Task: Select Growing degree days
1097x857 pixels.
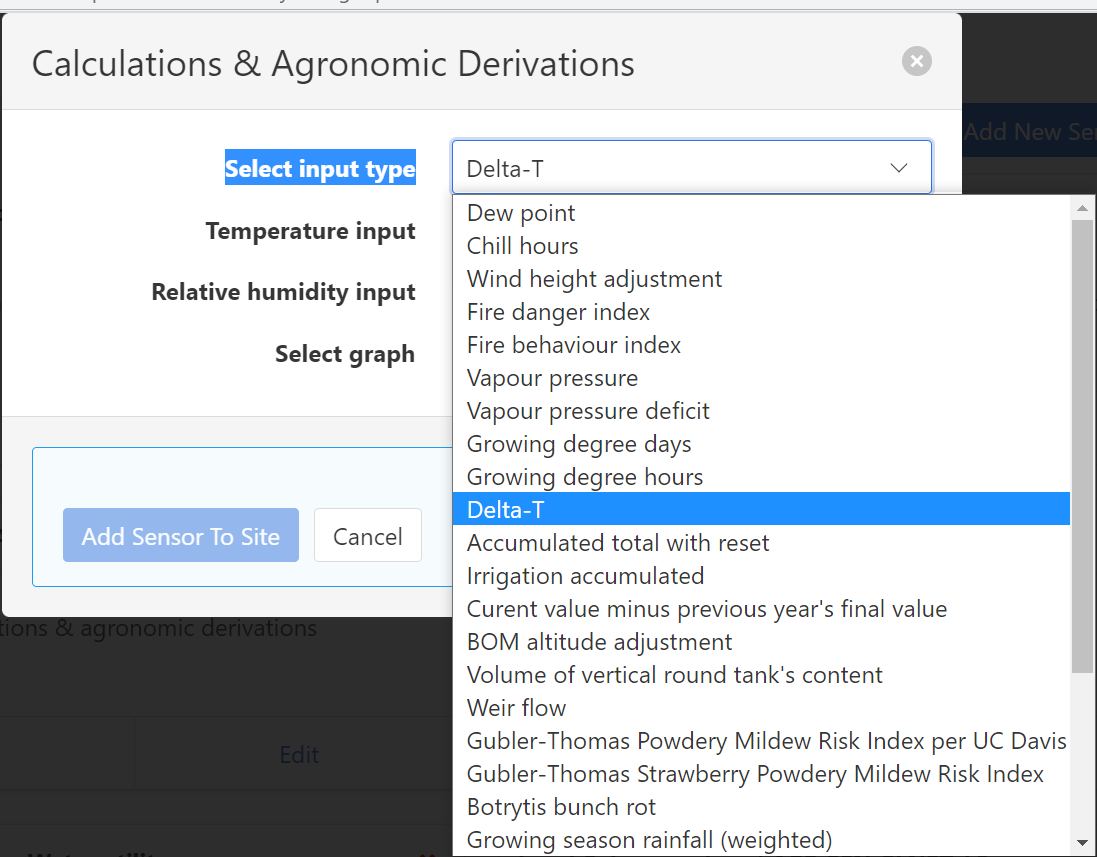Action: [x=579, y=444]
